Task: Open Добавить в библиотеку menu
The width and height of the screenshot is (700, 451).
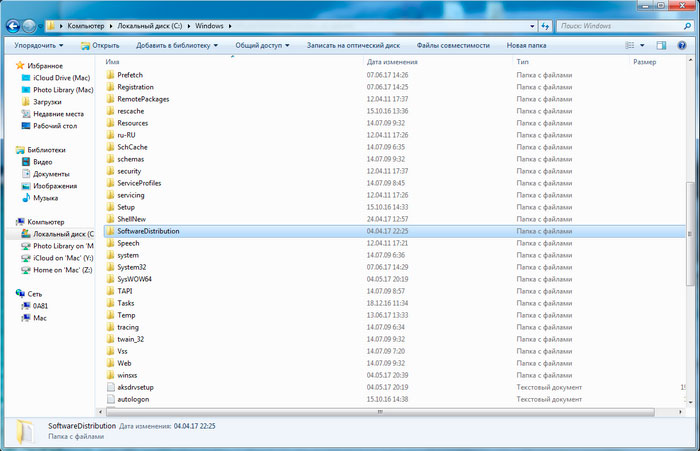Action: click(177, 45)
